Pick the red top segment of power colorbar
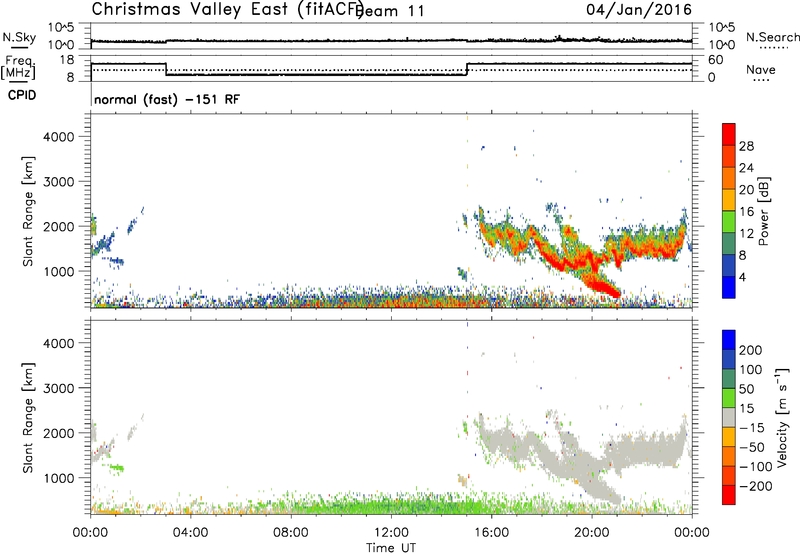Screen dimensions: 800x554 pos(729,134)
